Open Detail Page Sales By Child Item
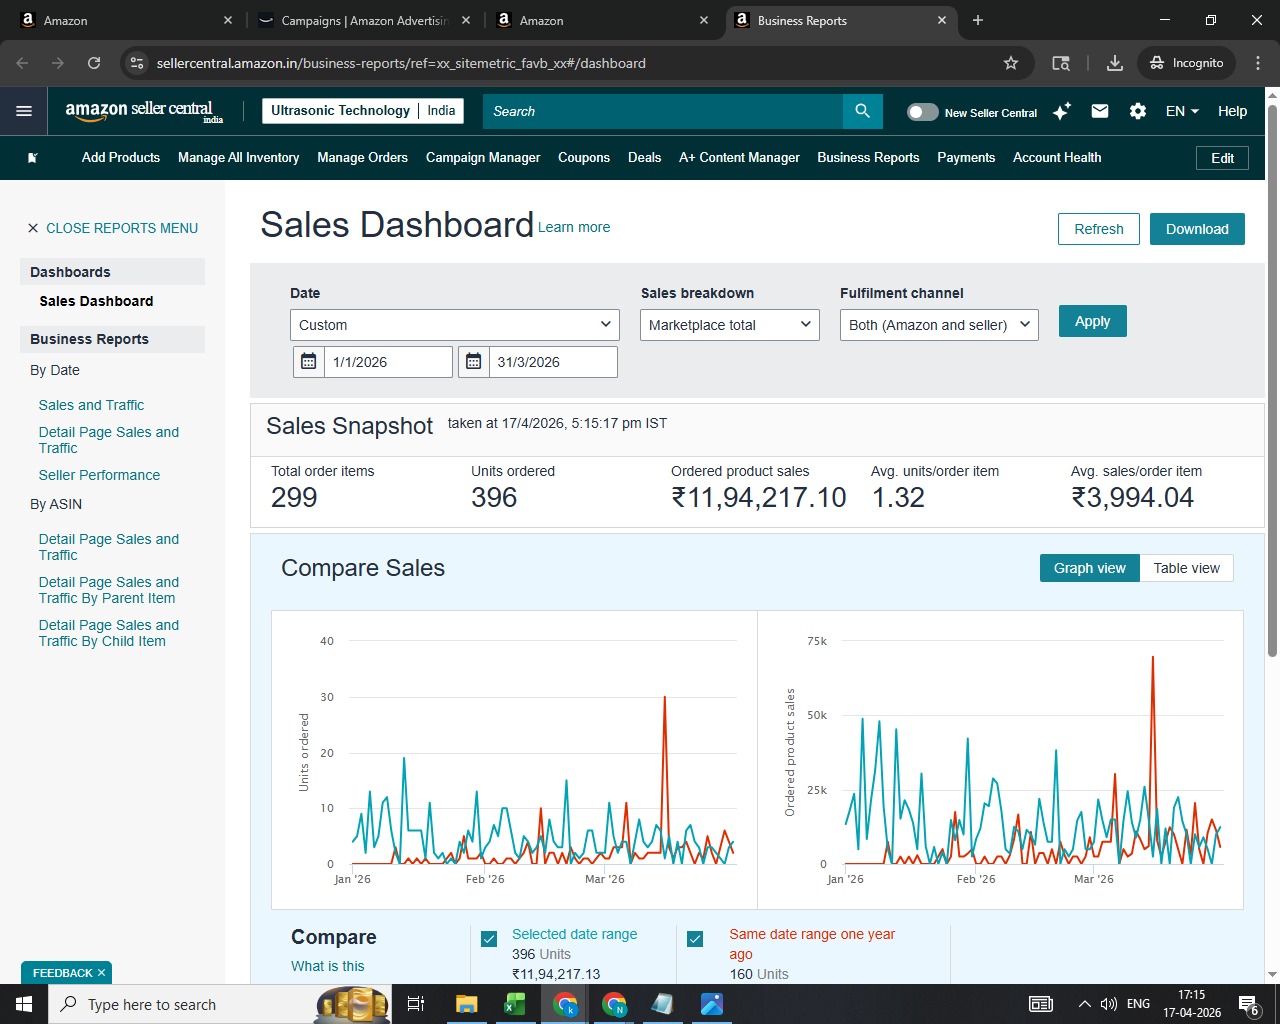This screenshot has height=1024, width=1280. click(x=108, y=633)
